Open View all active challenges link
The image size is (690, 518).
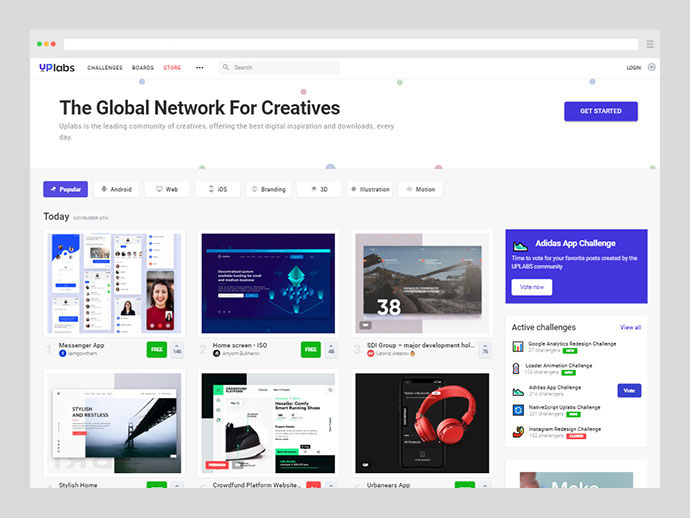(630, 327)
